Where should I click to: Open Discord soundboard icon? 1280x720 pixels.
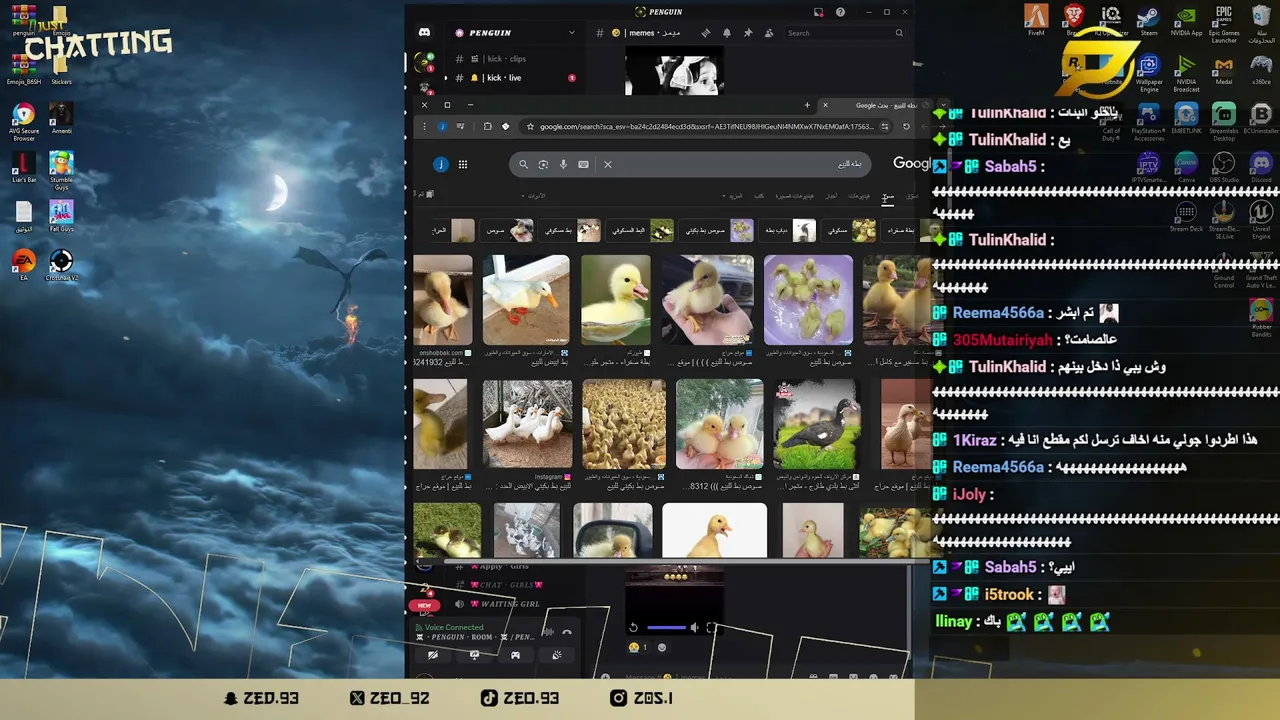click(x=557, y=655)
